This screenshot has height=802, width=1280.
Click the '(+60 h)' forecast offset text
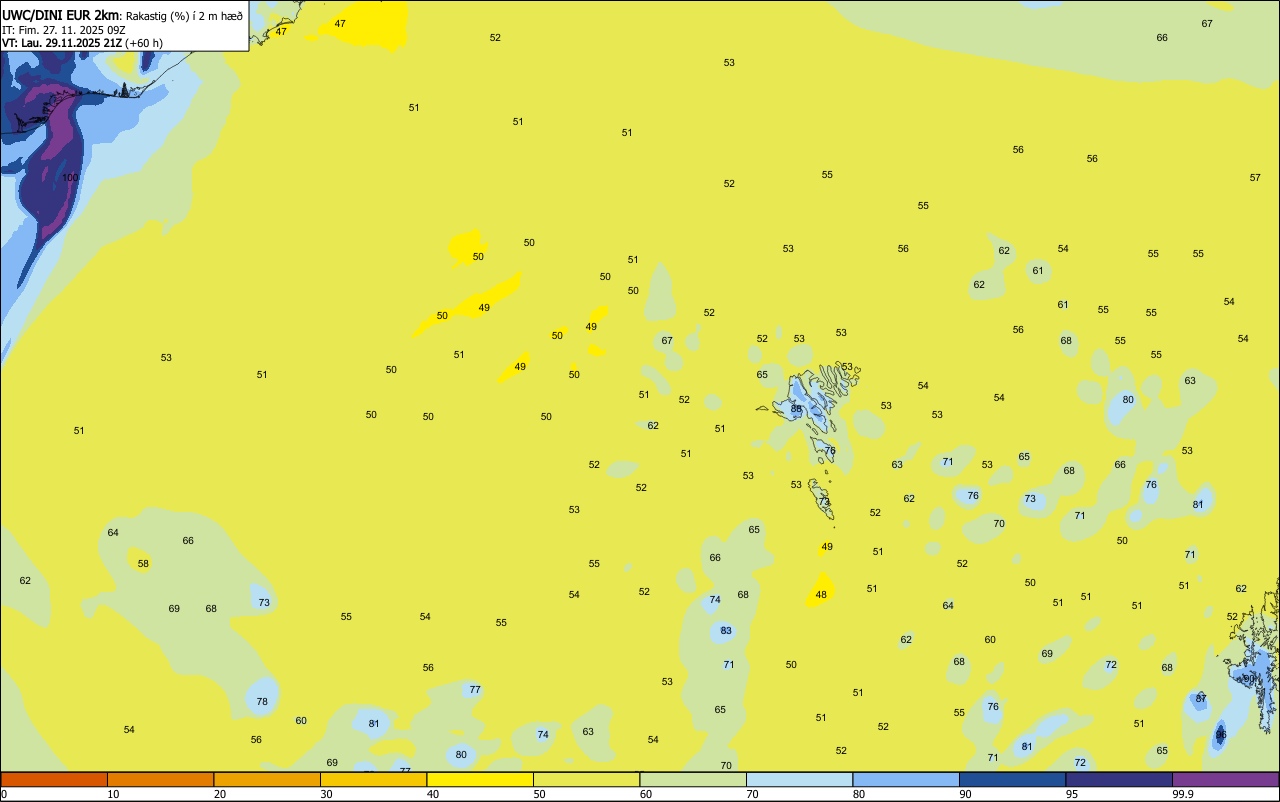[144, 43]
